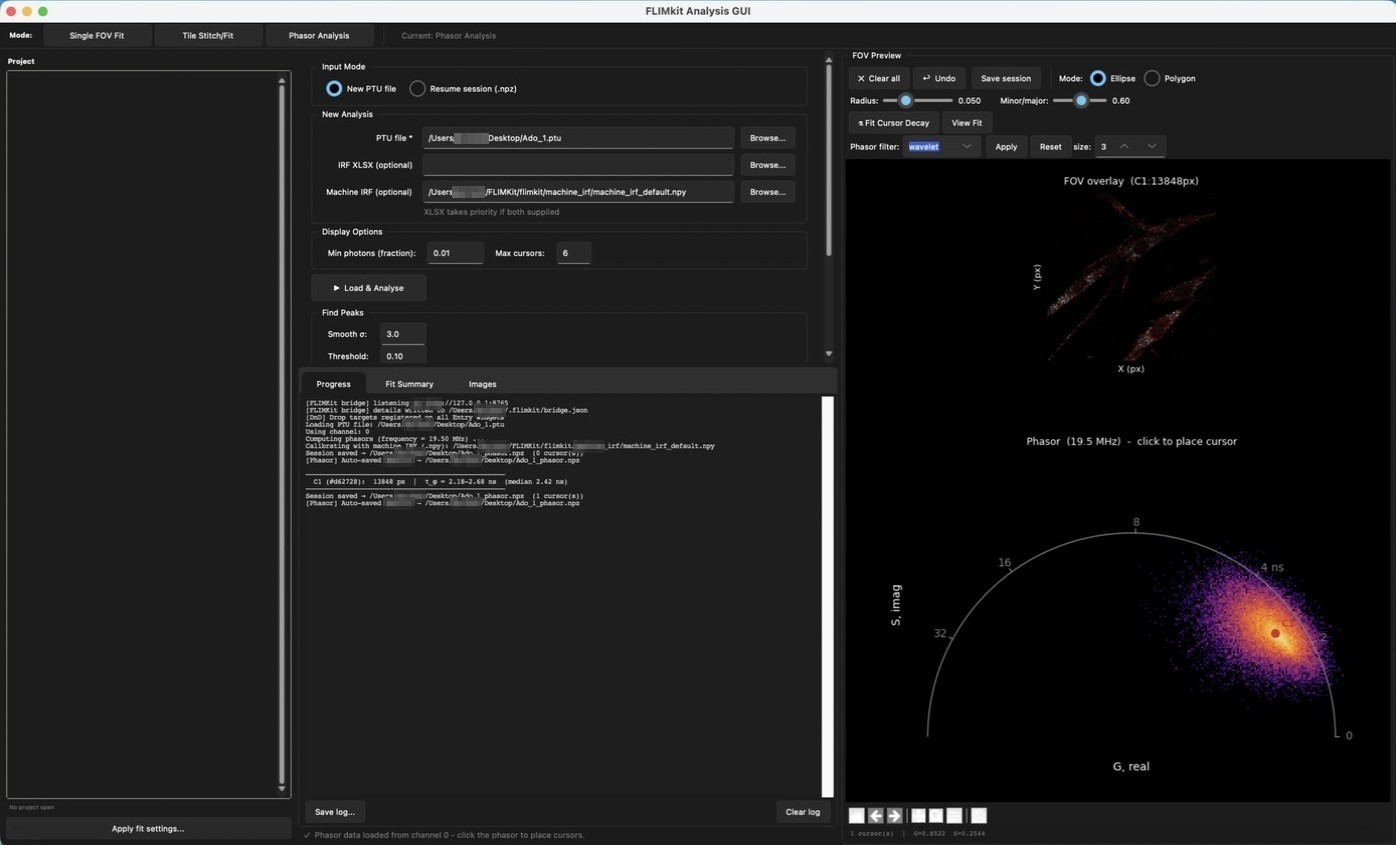Browse for the Machine IRF file
The width and height of the screenshot is (1396, 845).
tap(767, 192)
